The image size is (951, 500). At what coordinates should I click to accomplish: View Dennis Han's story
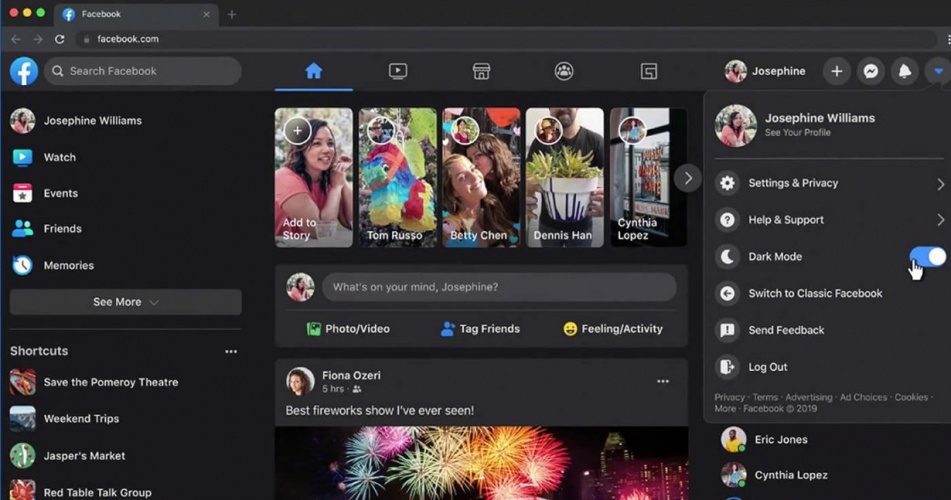(565, 177)
